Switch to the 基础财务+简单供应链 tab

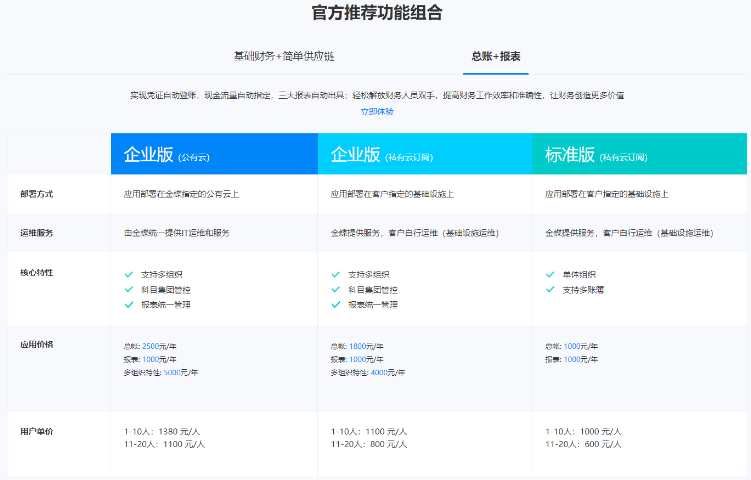(x=284, y=56)
